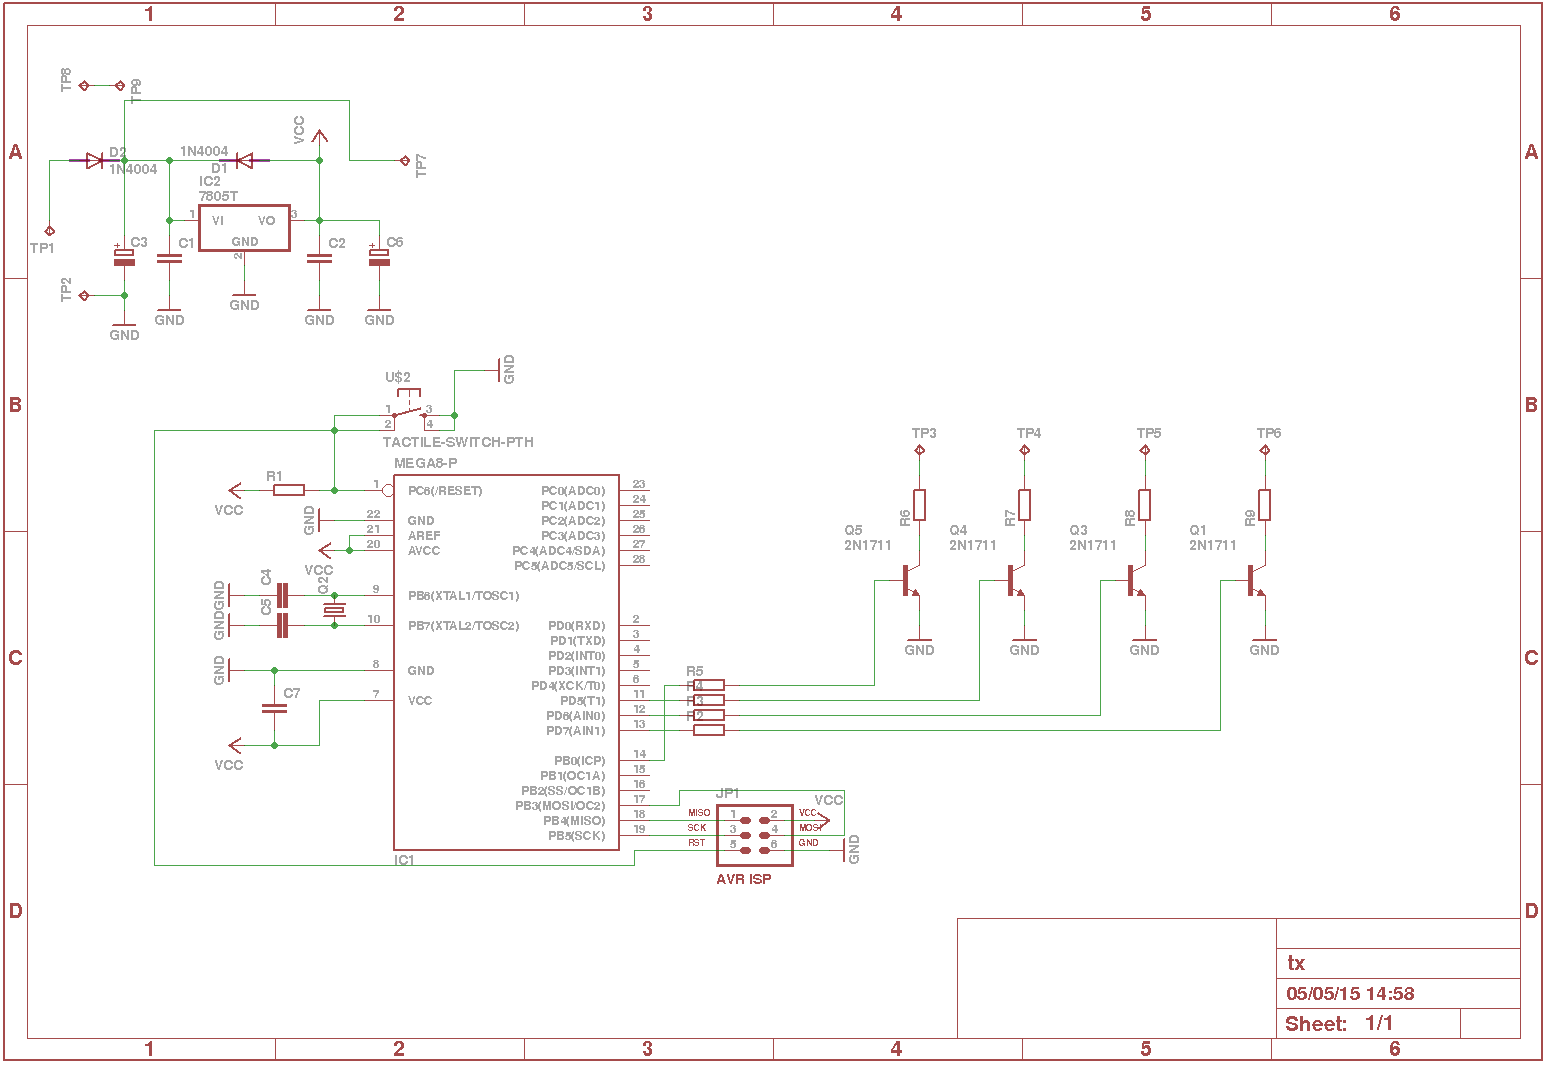Select the VCC supply arrow above the regulator

coord(319,137)
